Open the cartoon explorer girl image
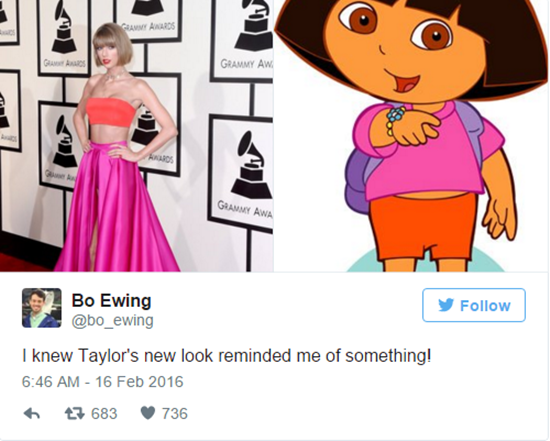This screenshot has width=550, height=441. 411,136
